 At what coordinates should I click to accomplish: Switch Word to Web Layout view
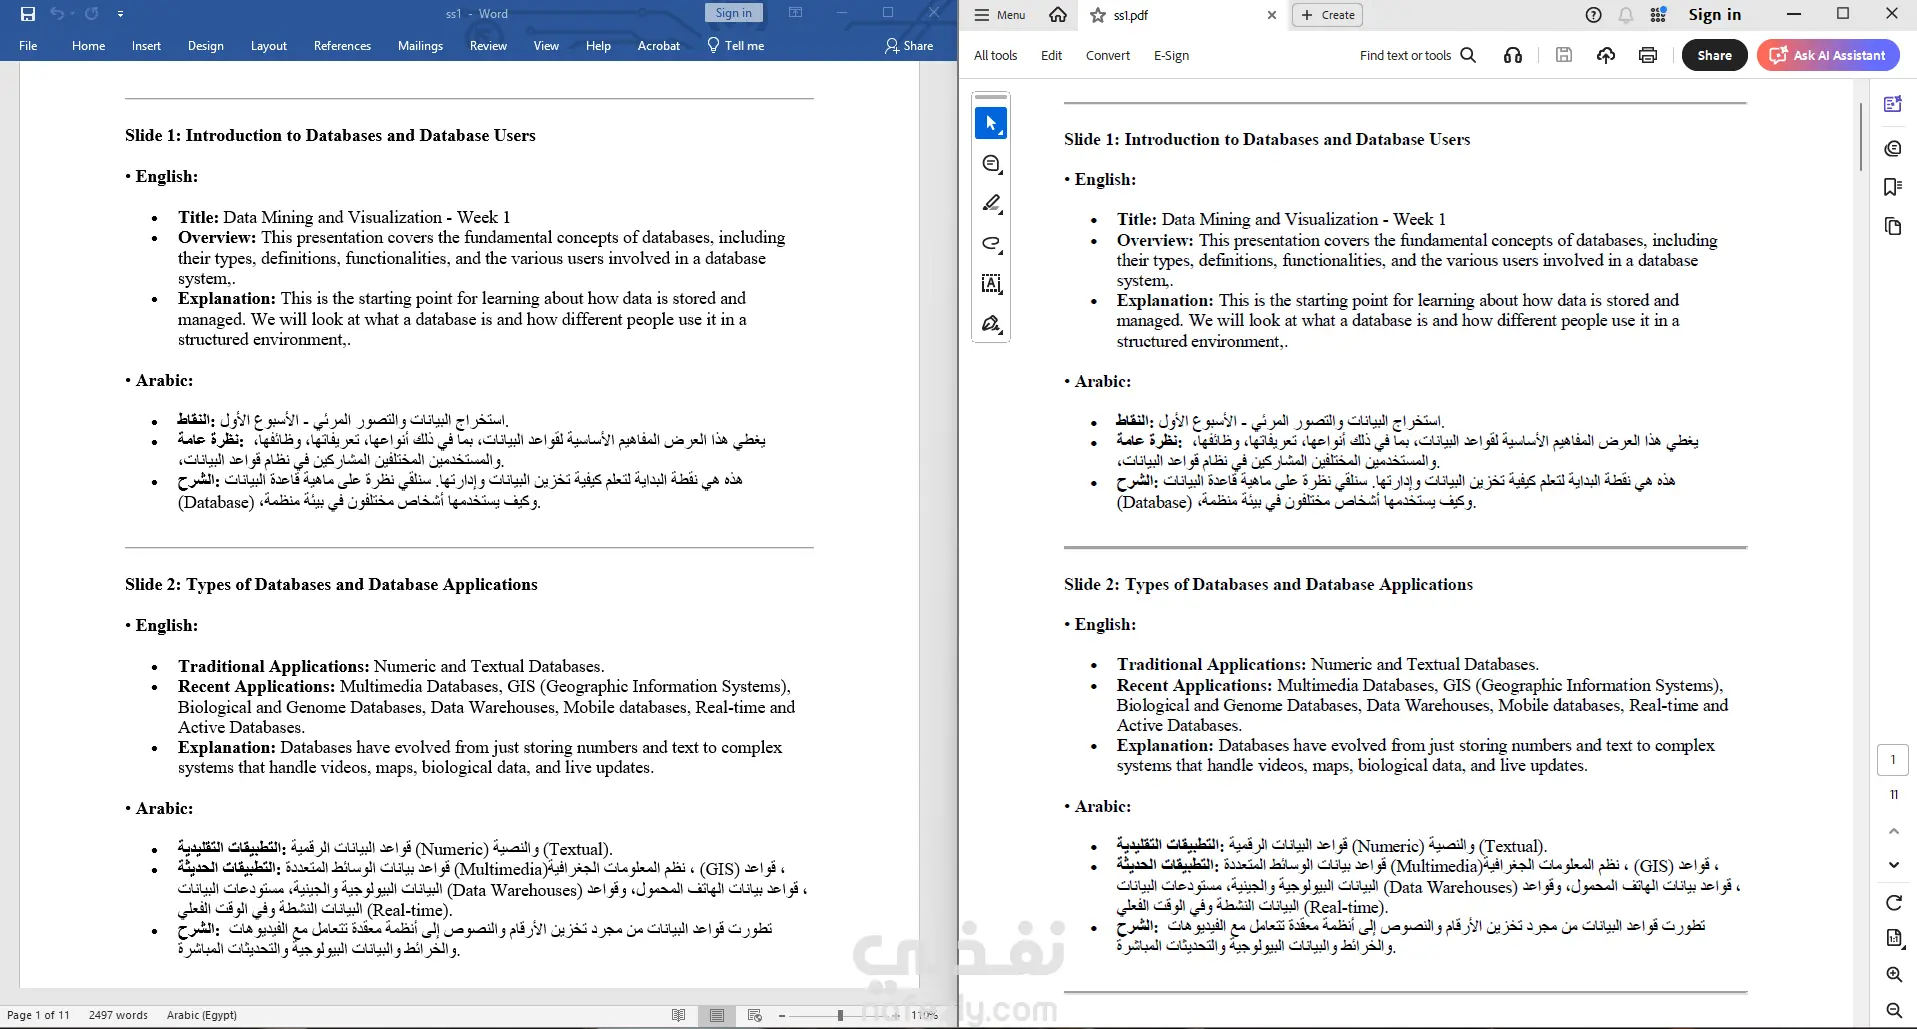(x=755, y=1015)
